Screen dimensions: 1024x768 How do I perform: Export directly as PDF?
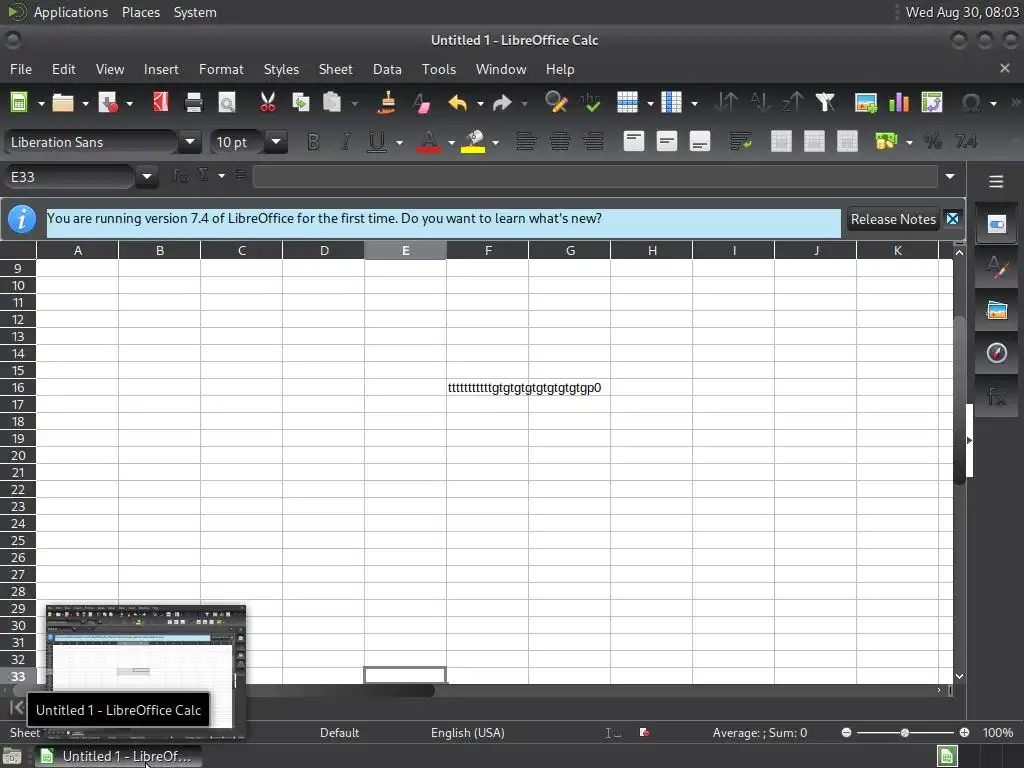point(161,103)
